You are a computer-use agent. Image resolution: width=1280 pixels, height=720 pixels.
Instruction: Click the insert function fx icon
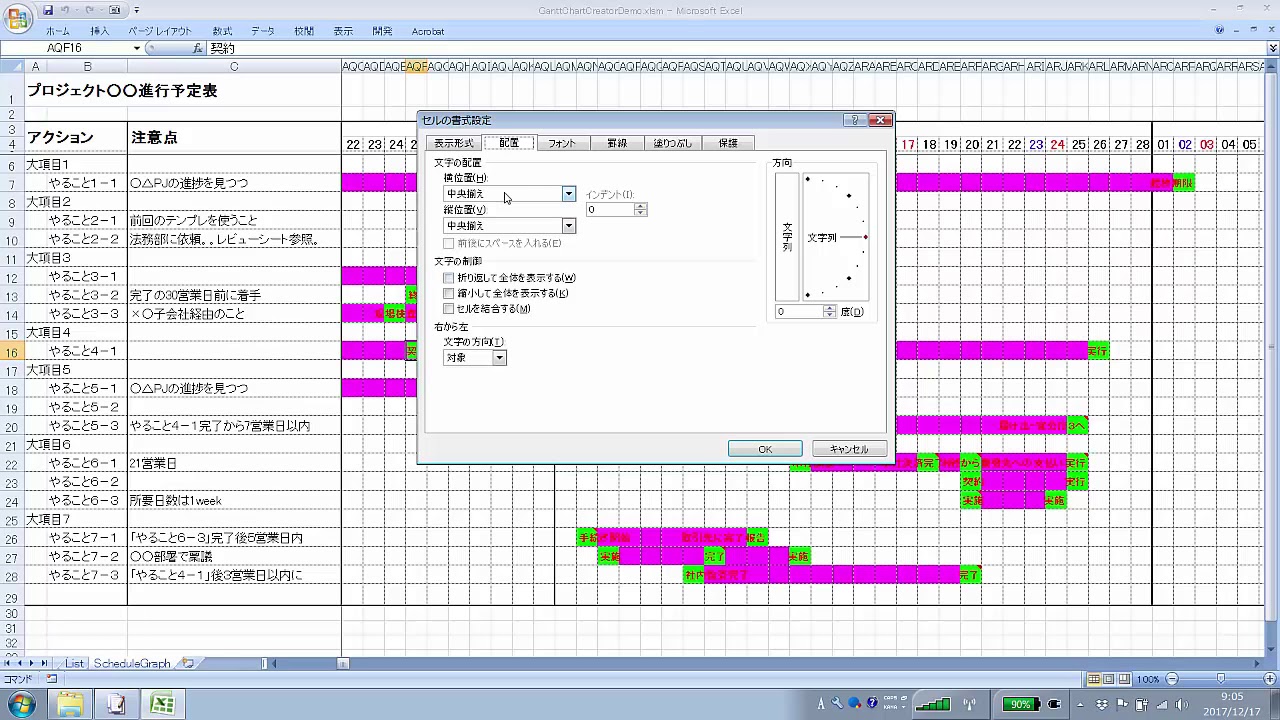click(198, 48)
